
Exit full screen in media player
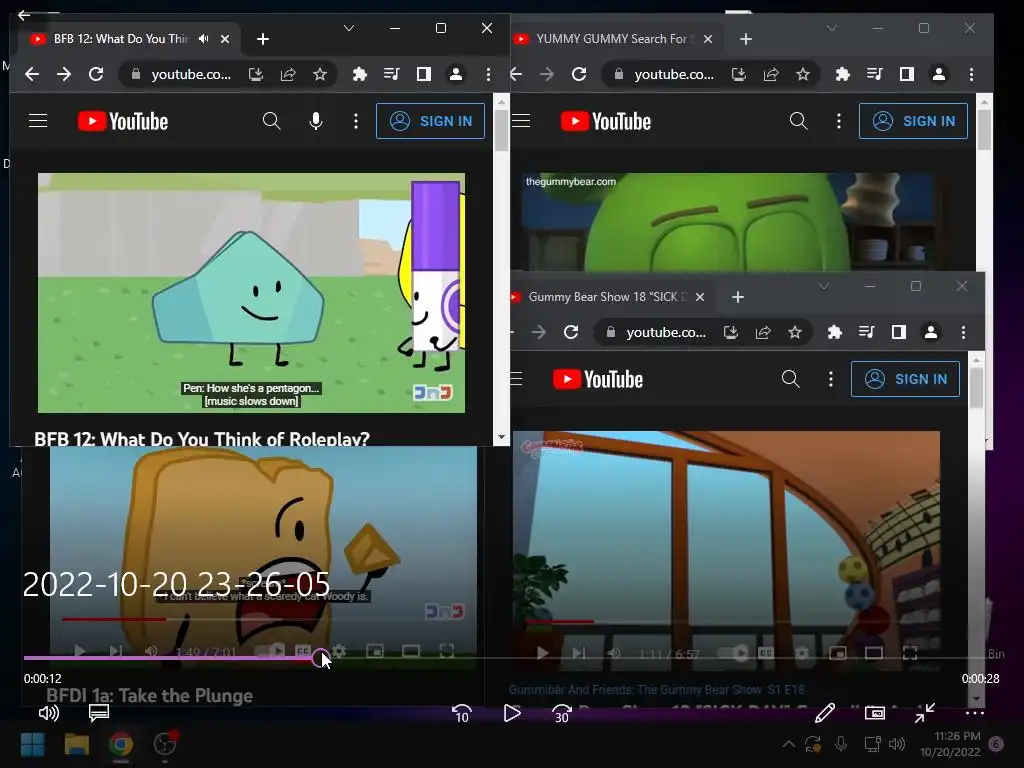(x=924, y=713)
